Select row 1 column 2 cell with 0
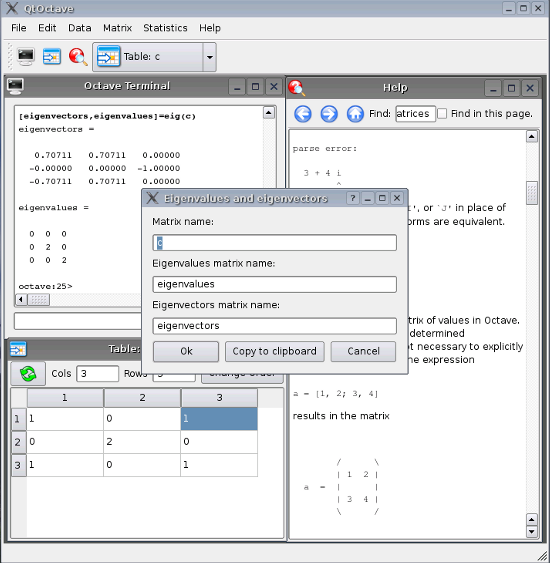This screenshot has height=563, width=550. tap(142, 419)
